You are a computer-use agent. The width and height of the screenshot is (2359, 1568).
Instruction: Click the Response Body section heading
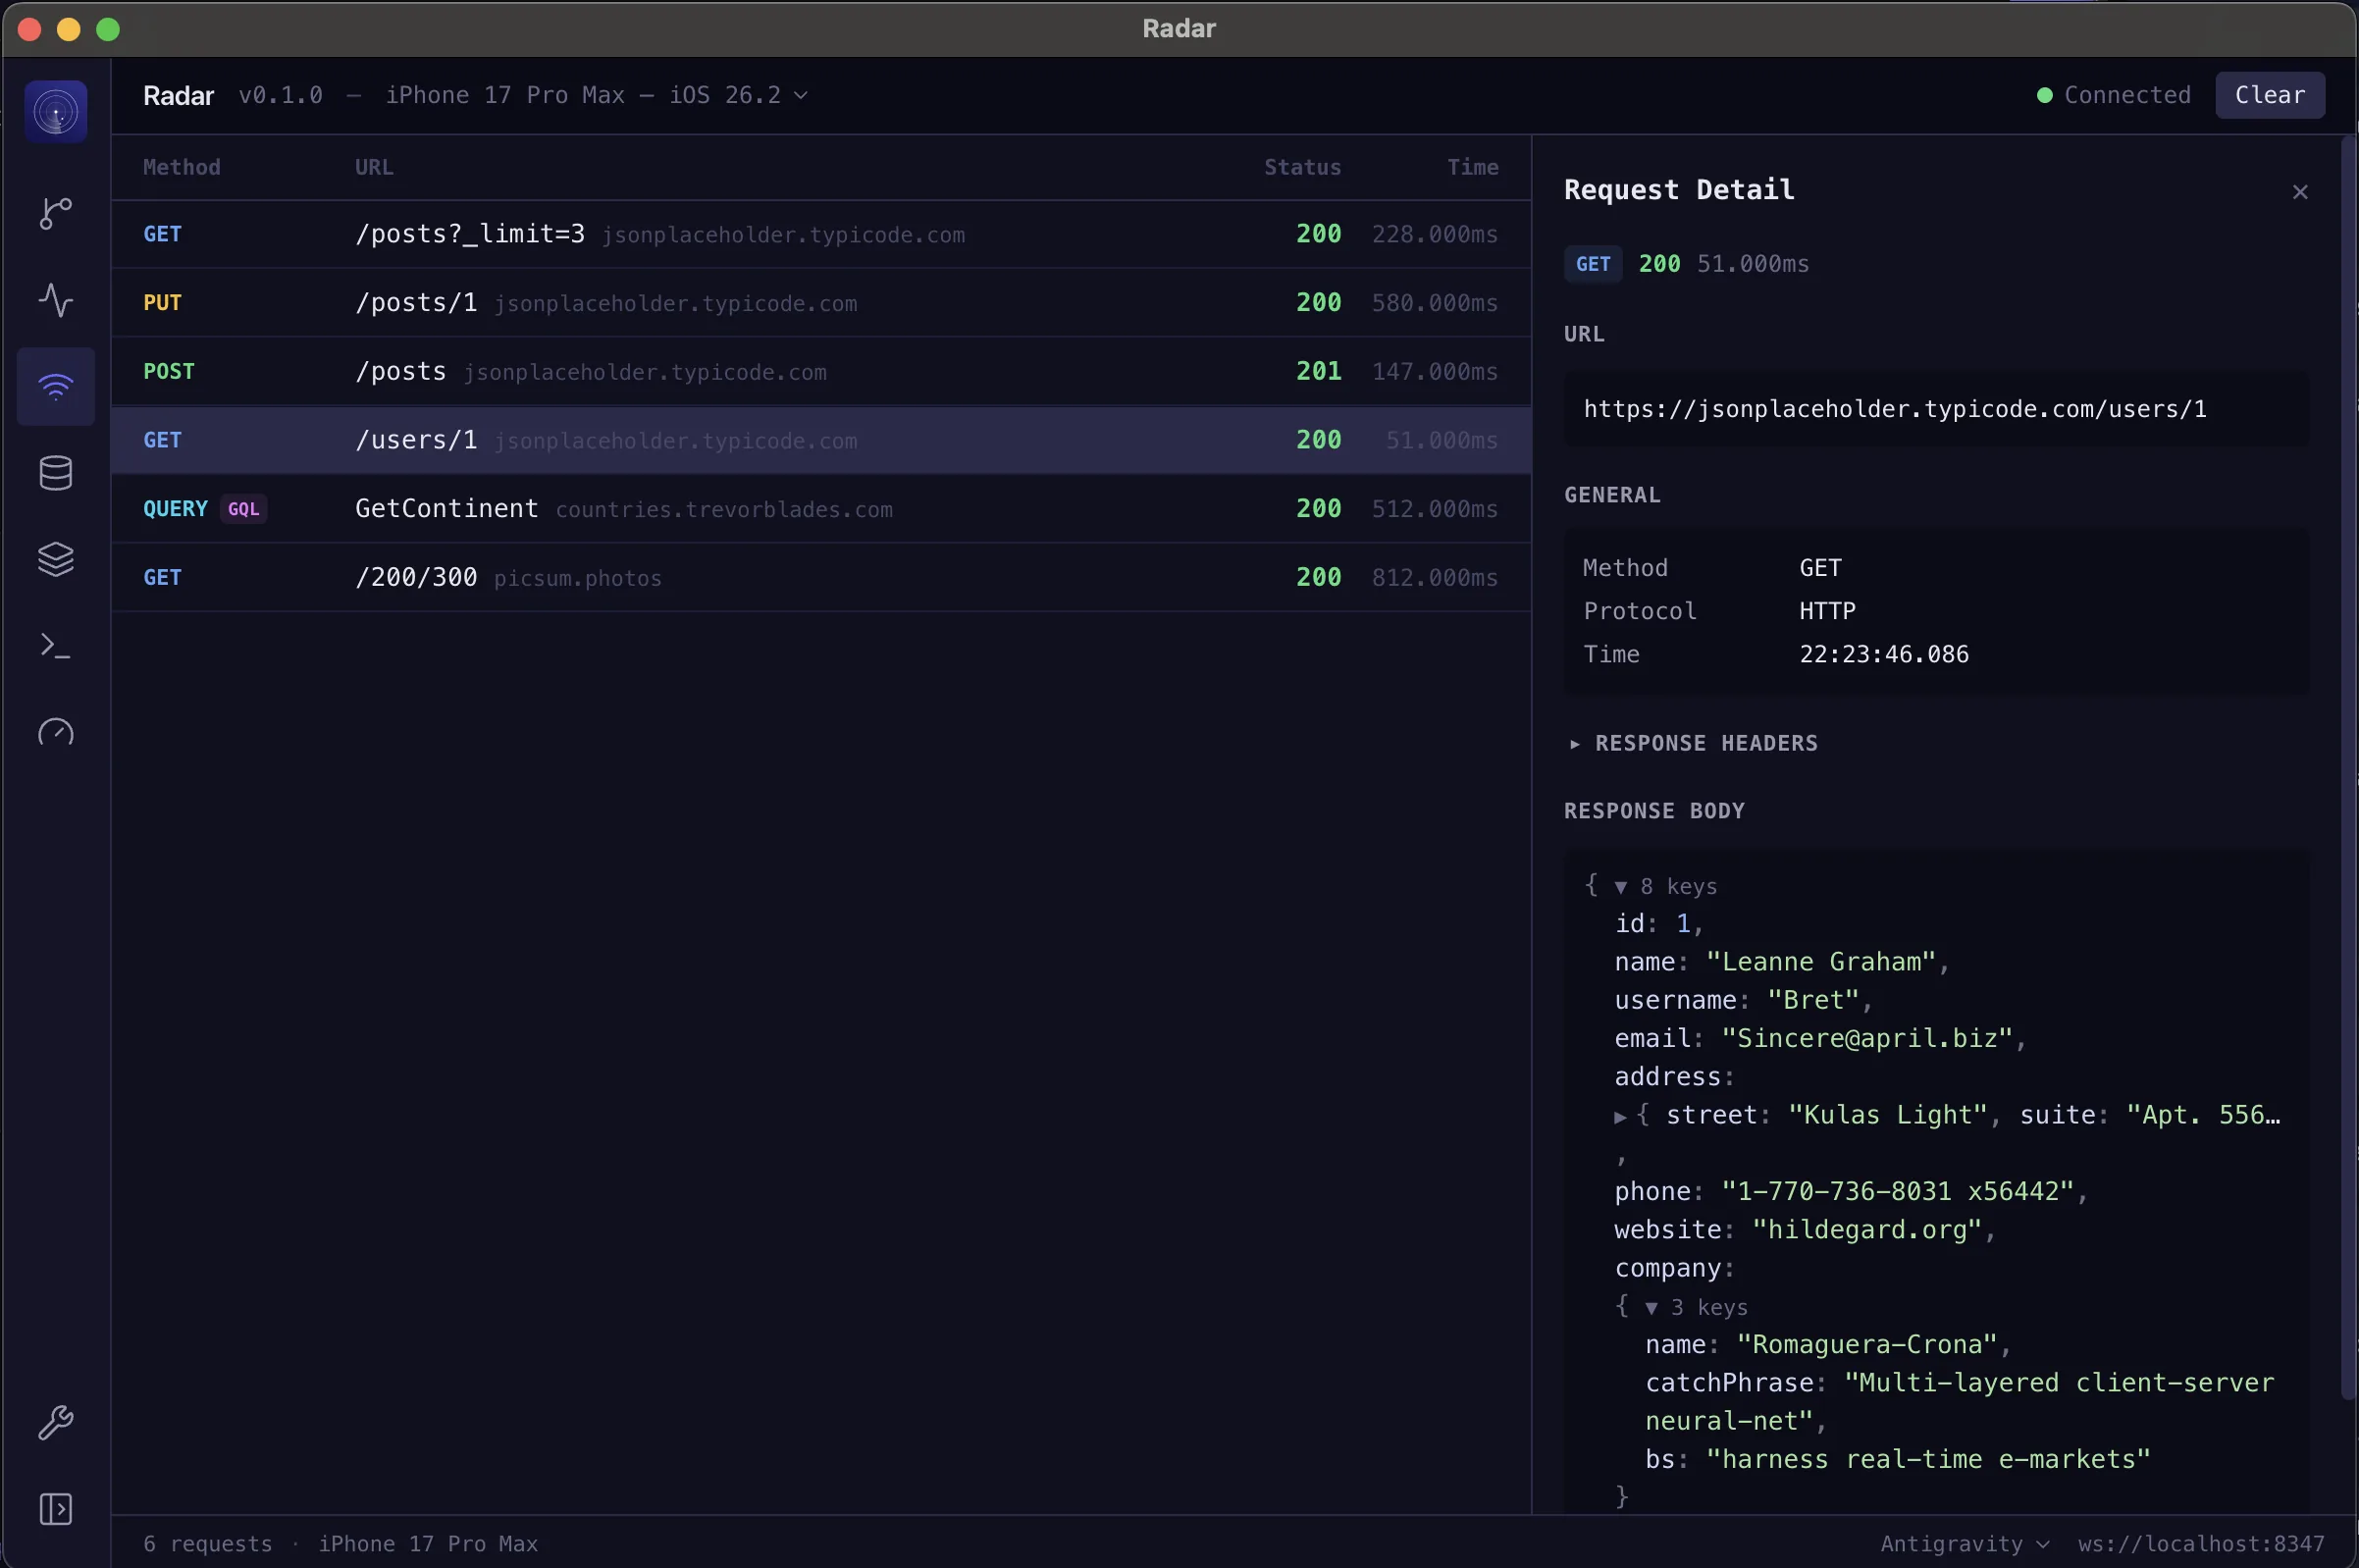(x=1654, y=811)
